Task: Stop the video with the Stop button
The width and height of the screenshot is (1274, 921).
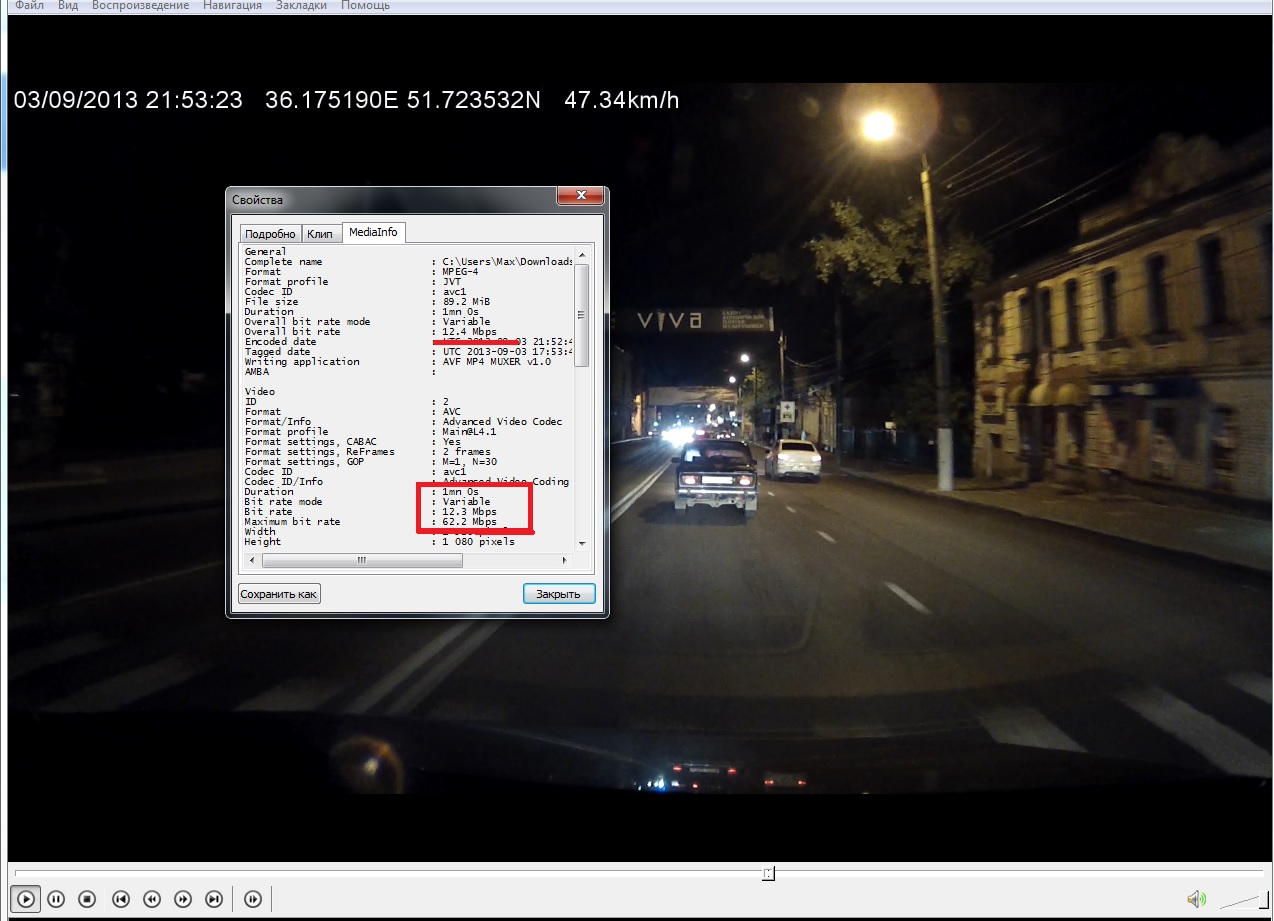Action: click(87, 899)
